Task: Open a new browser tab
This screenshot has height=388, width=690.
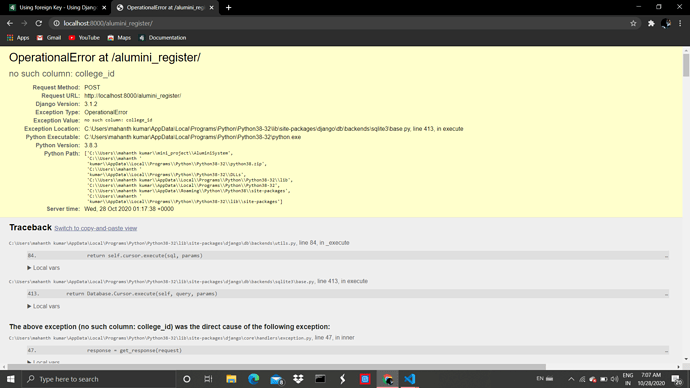Action: 228,7
